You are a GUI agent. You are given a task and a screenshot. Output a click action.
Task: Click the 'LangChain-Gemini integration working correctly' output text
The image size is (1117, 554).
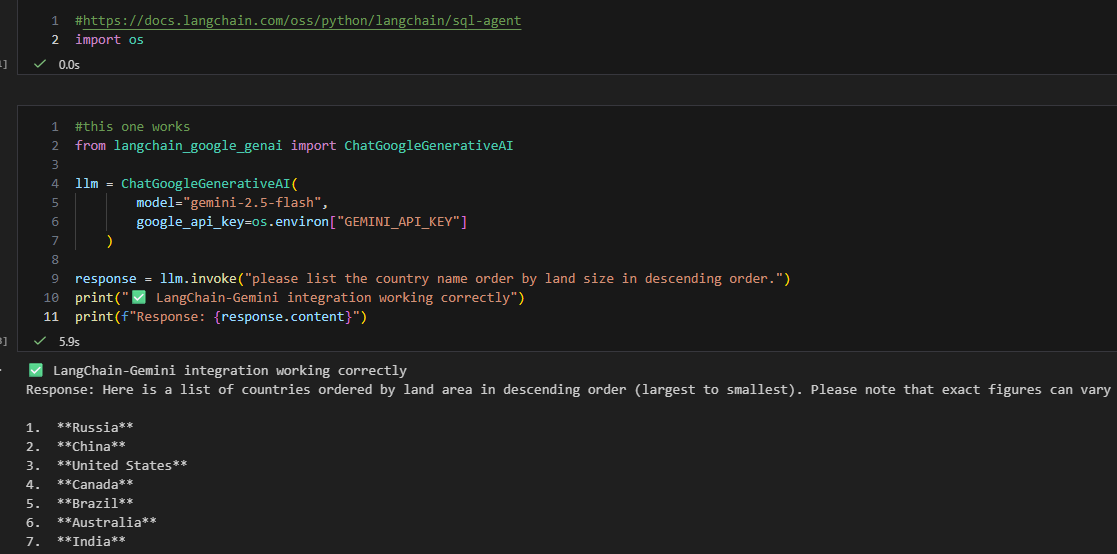[230, 370]
